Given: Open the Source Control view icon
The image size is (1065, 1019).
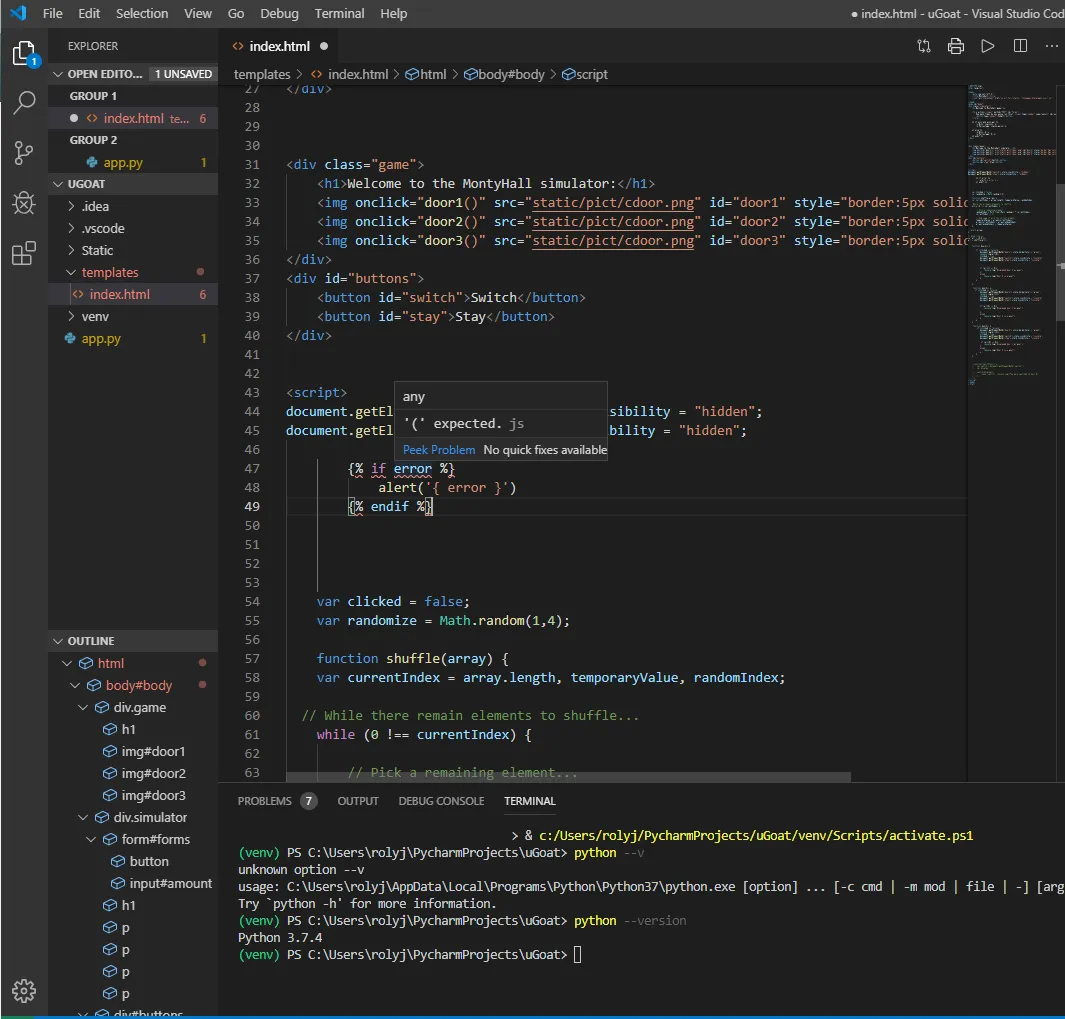Looking at the screenshot, I should 24,153.
